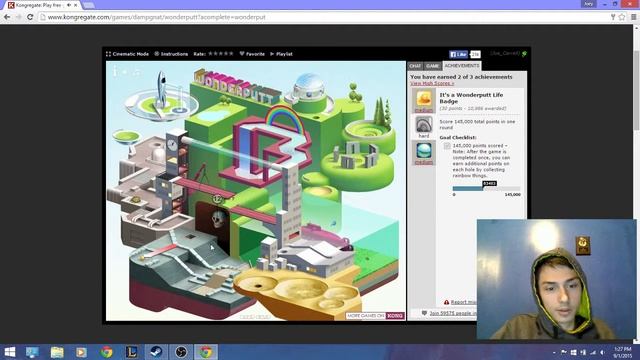Click the info icon in game
Image resolution: width=640 pixels, height=360 pixels.
click(x=116, y=71)
